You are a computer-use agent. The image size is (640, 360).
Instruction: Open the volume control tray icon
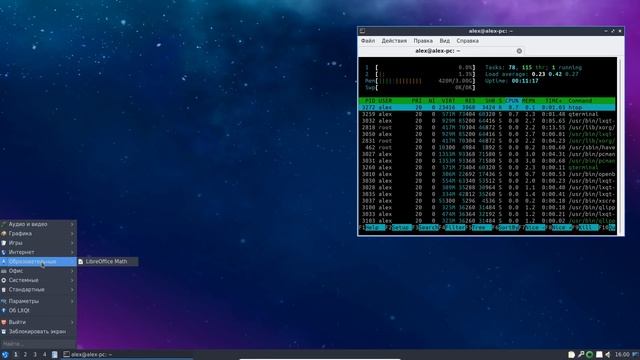pos(608,355)
